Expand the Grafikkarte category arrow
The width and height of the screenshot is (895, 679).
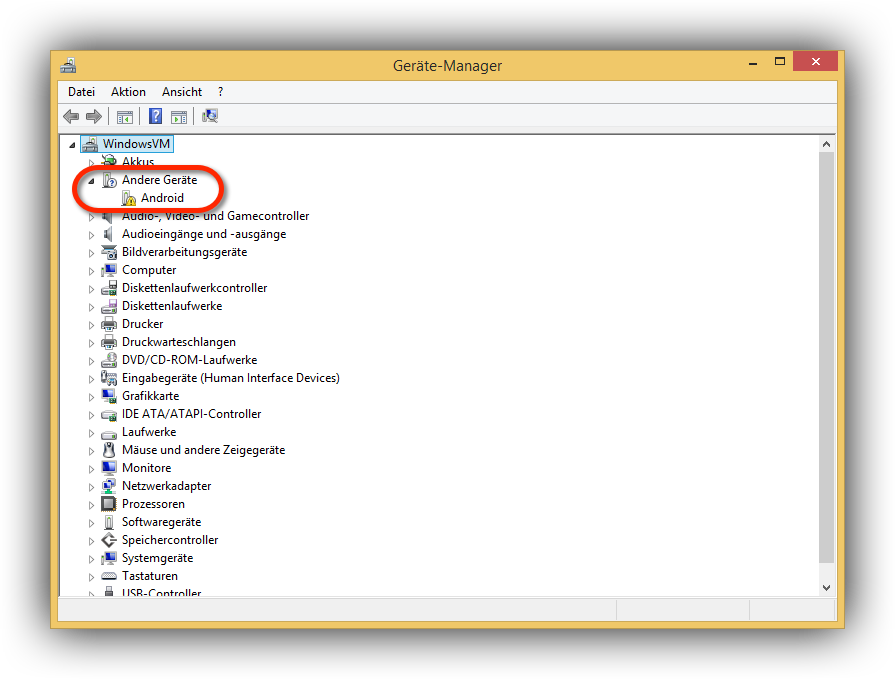coord(91,397)
